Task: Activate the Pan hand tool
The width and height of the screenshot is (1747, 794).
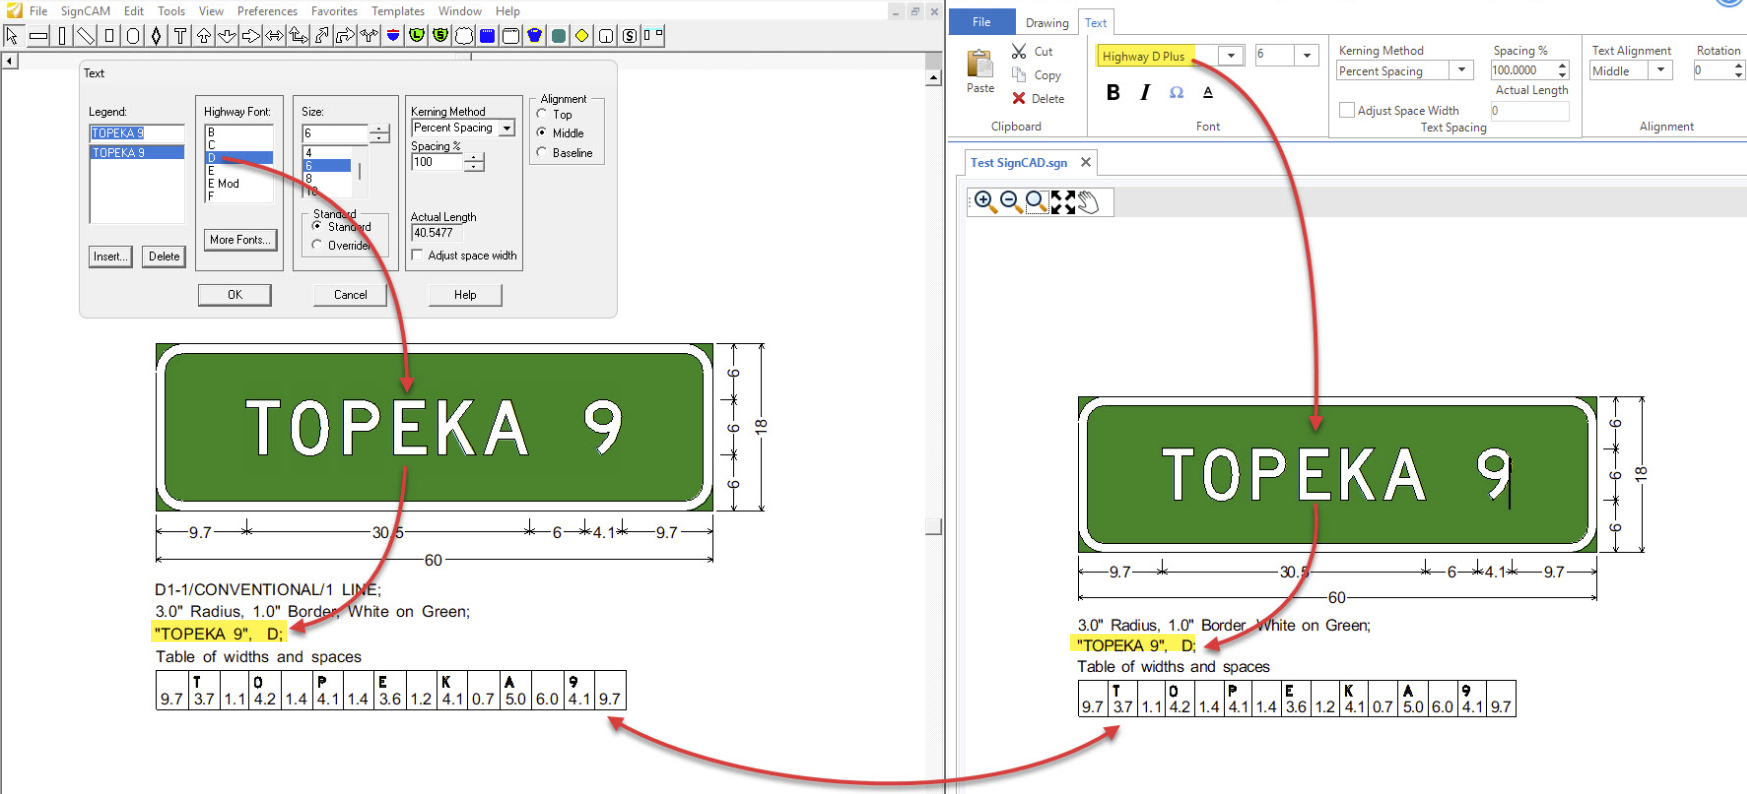Action: coord(1089,202)
